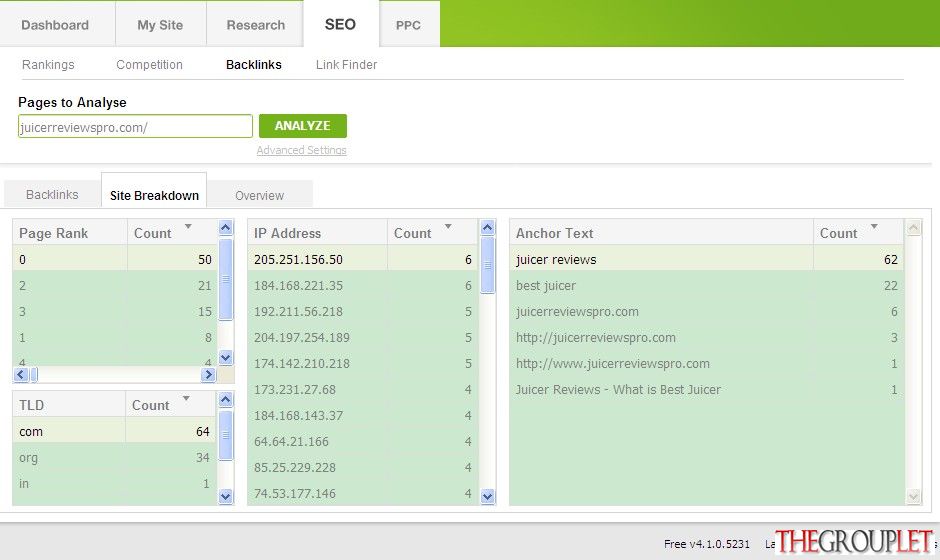Click the TLD table scroll-down arrow
This screenshot has height=560, width=940.
(x=225, y=496)
